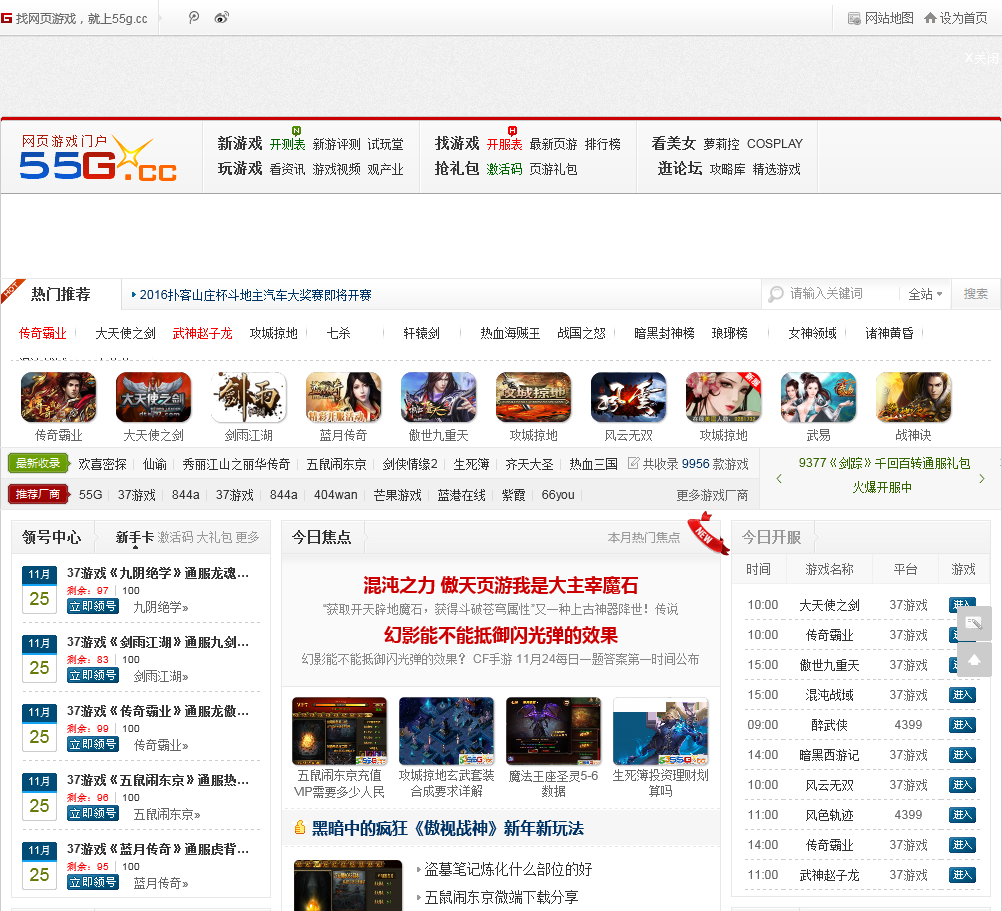The image size is (1002, 911).
Task: Select the 新手卡 tab
Action: [135, 537]
